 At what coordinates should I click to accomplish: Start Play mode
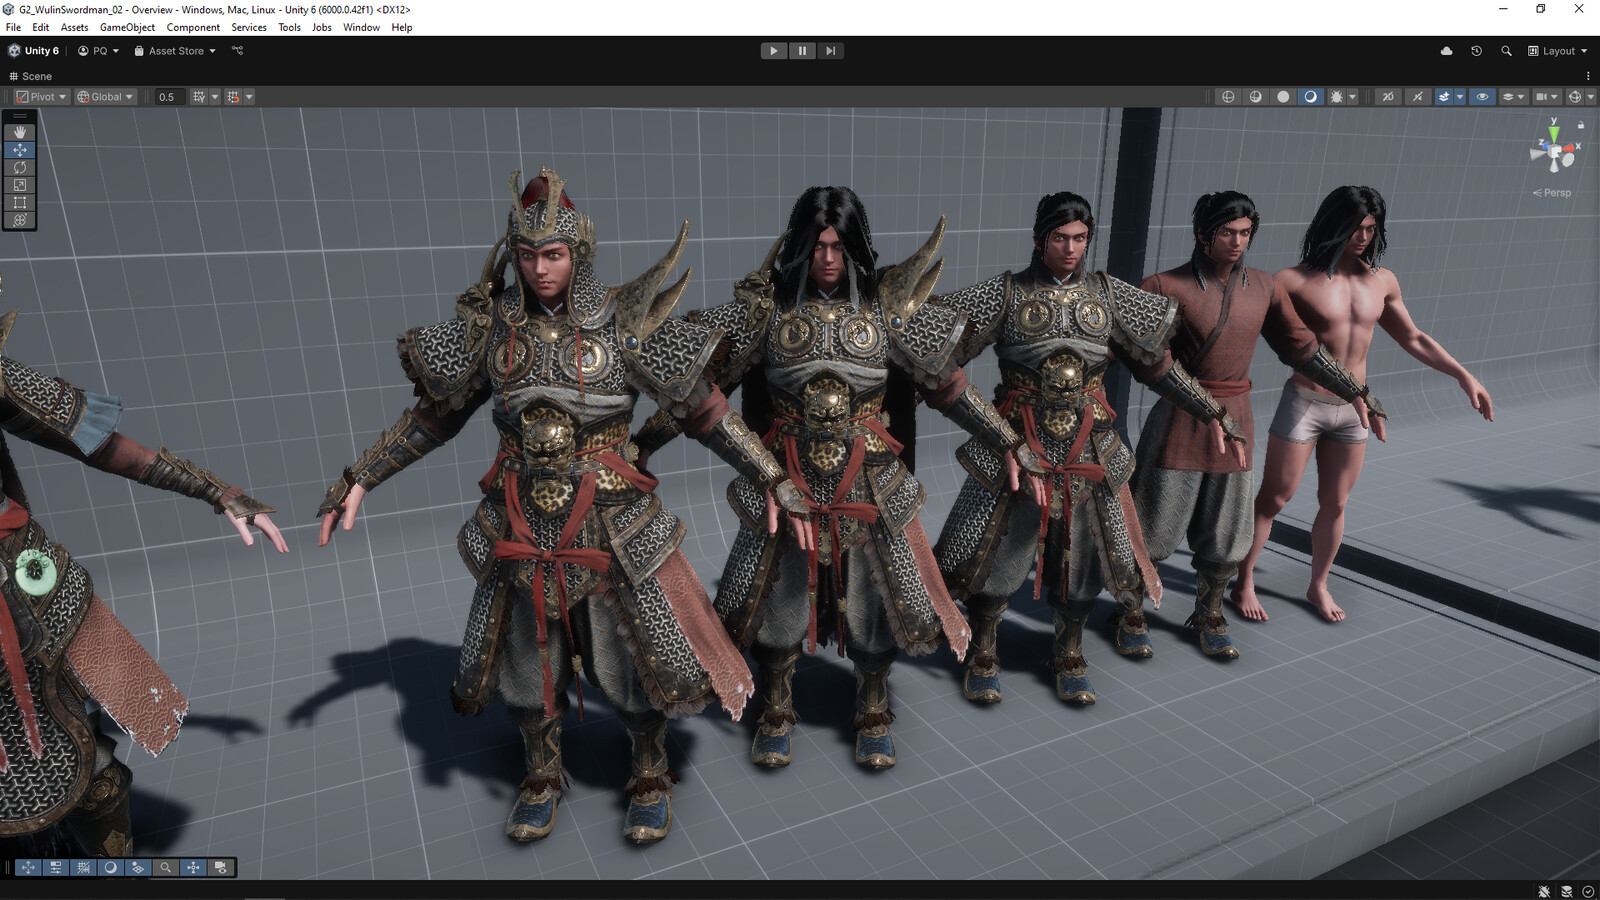(774, 51)
